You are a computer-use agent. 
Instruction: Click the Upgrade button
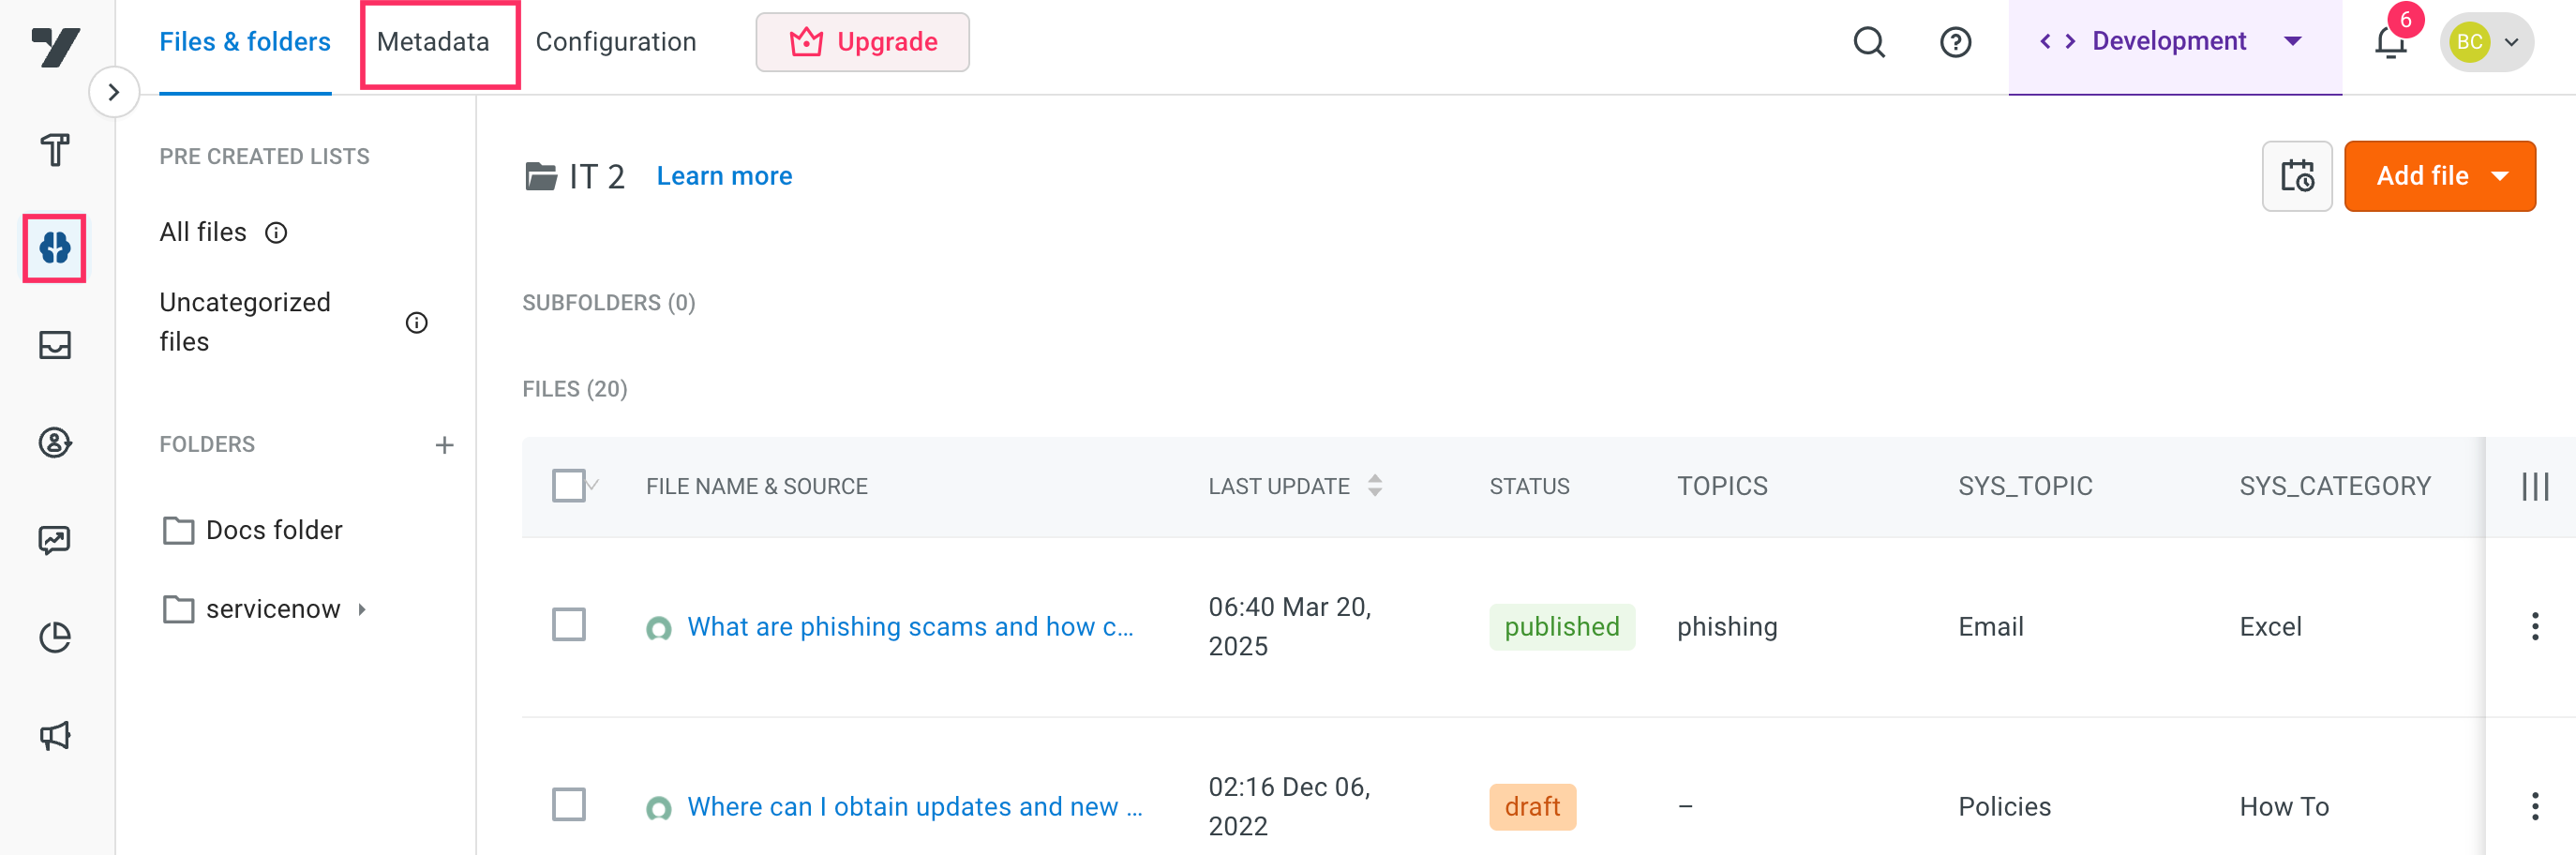(x=862, y=42)
